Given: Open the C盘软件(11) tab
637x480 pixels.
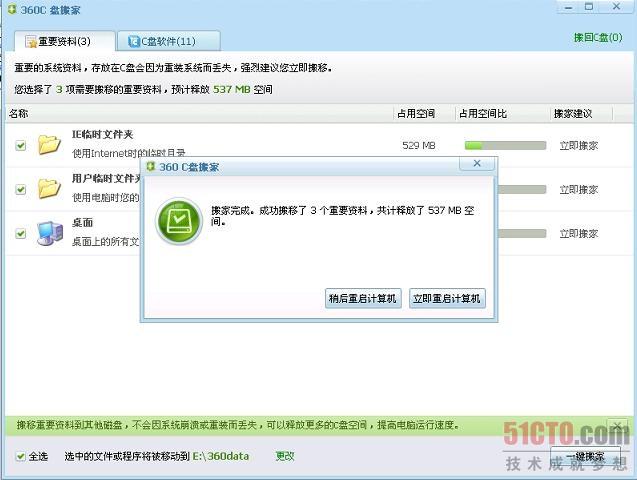Looking at the screenshot, I should 169,41.
